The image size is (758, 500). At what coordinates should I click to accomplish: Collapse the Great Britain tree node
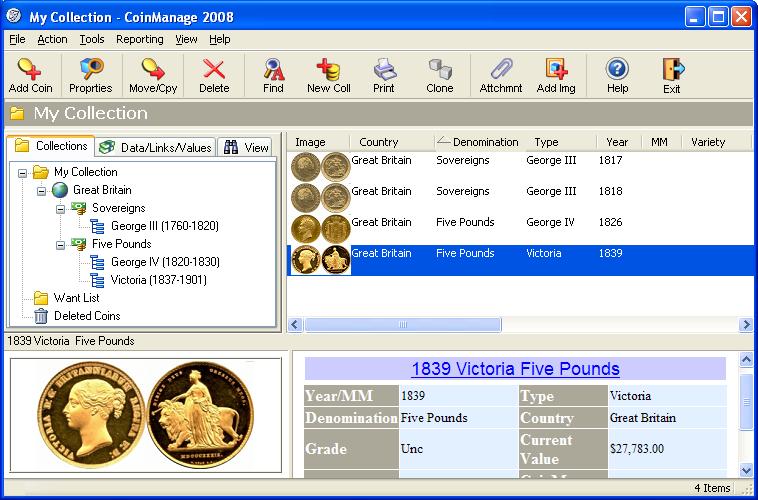pos(42,191)
